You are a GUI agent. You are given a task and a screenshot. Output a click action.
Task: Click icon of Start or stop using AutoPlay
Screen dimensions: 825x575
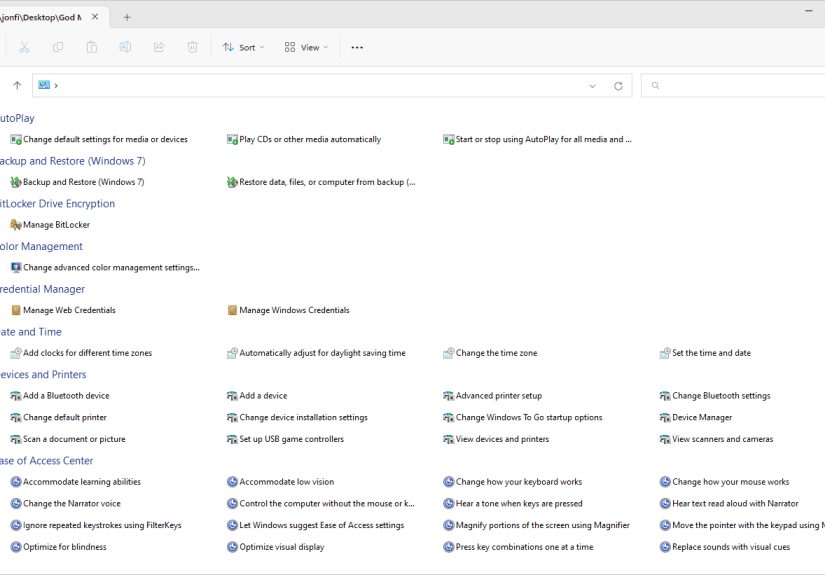point(448,139)
